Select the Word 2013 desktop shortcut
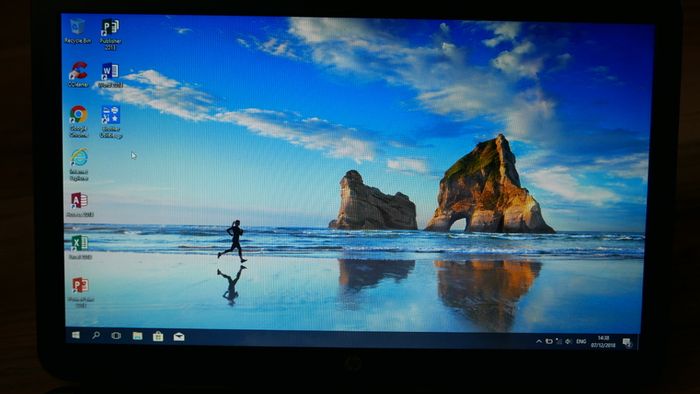This screenshot has height=394, width=700. coord(110,75)
